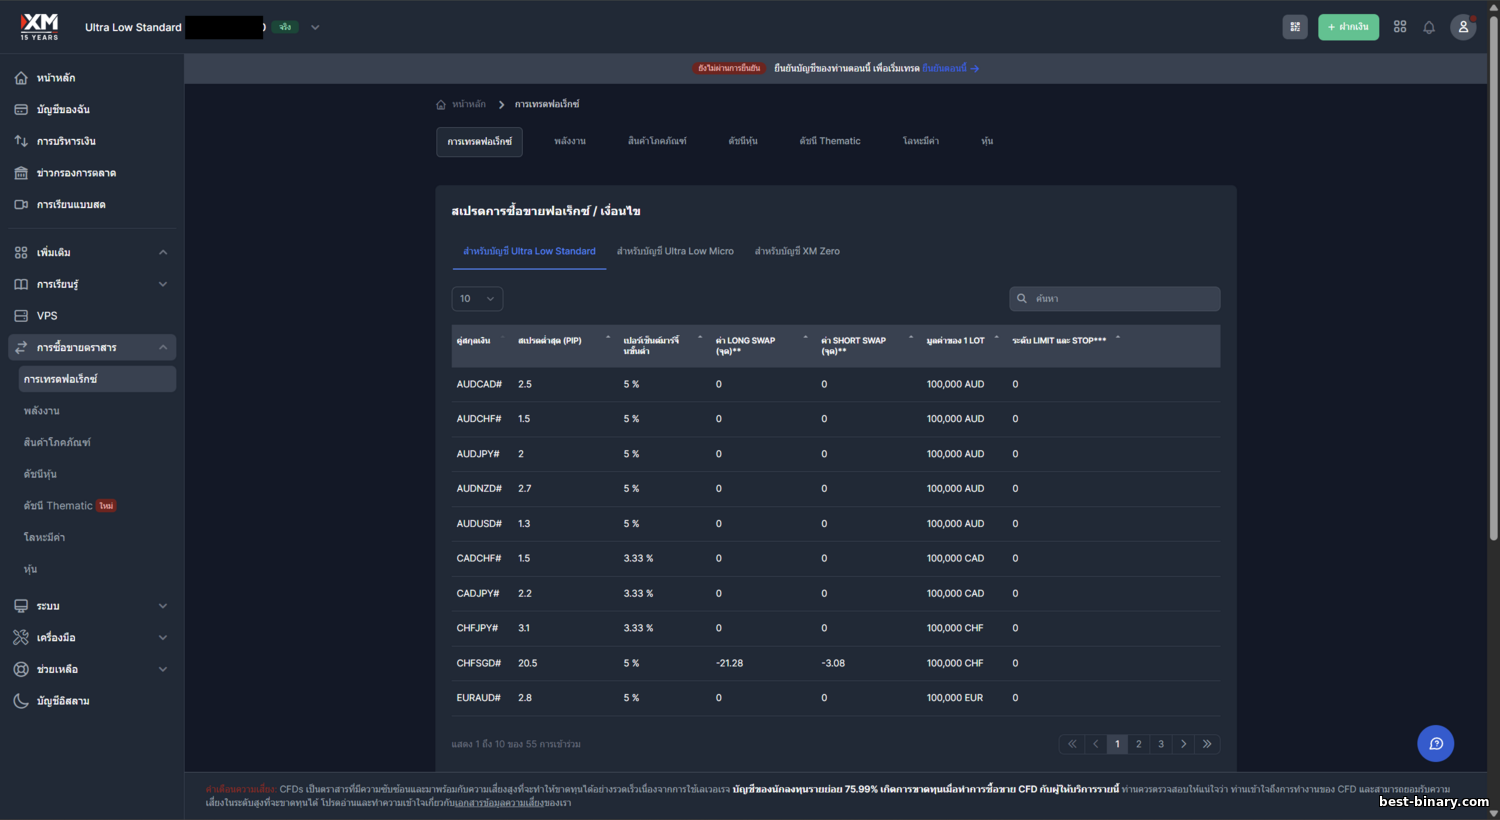Click the green ฝากเงิน deposit button
Screen dimensions: 1500x820
(x=1348, y=27)
